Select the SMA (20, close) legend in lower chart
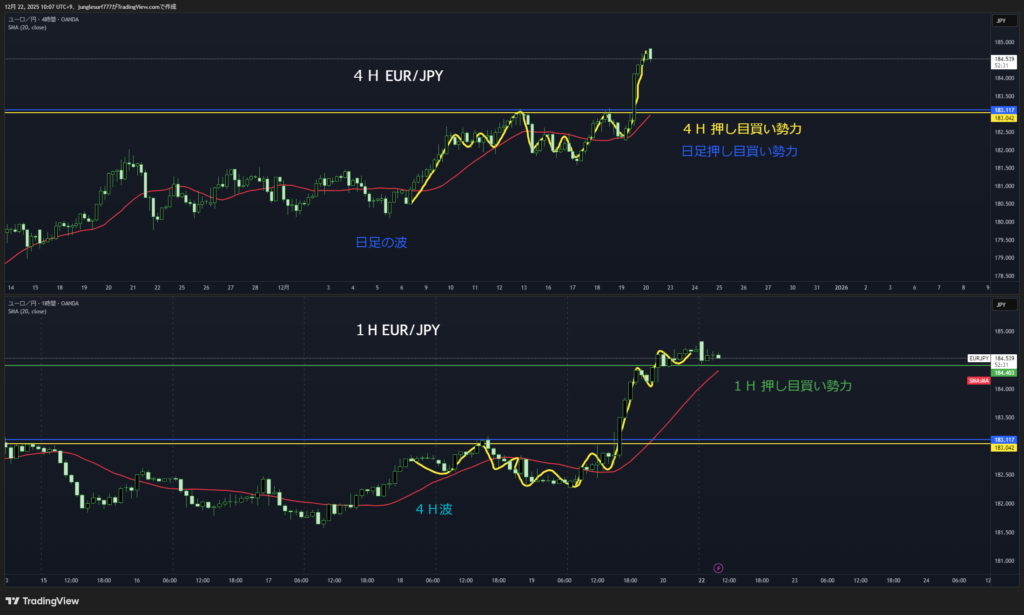 (27, 311)
